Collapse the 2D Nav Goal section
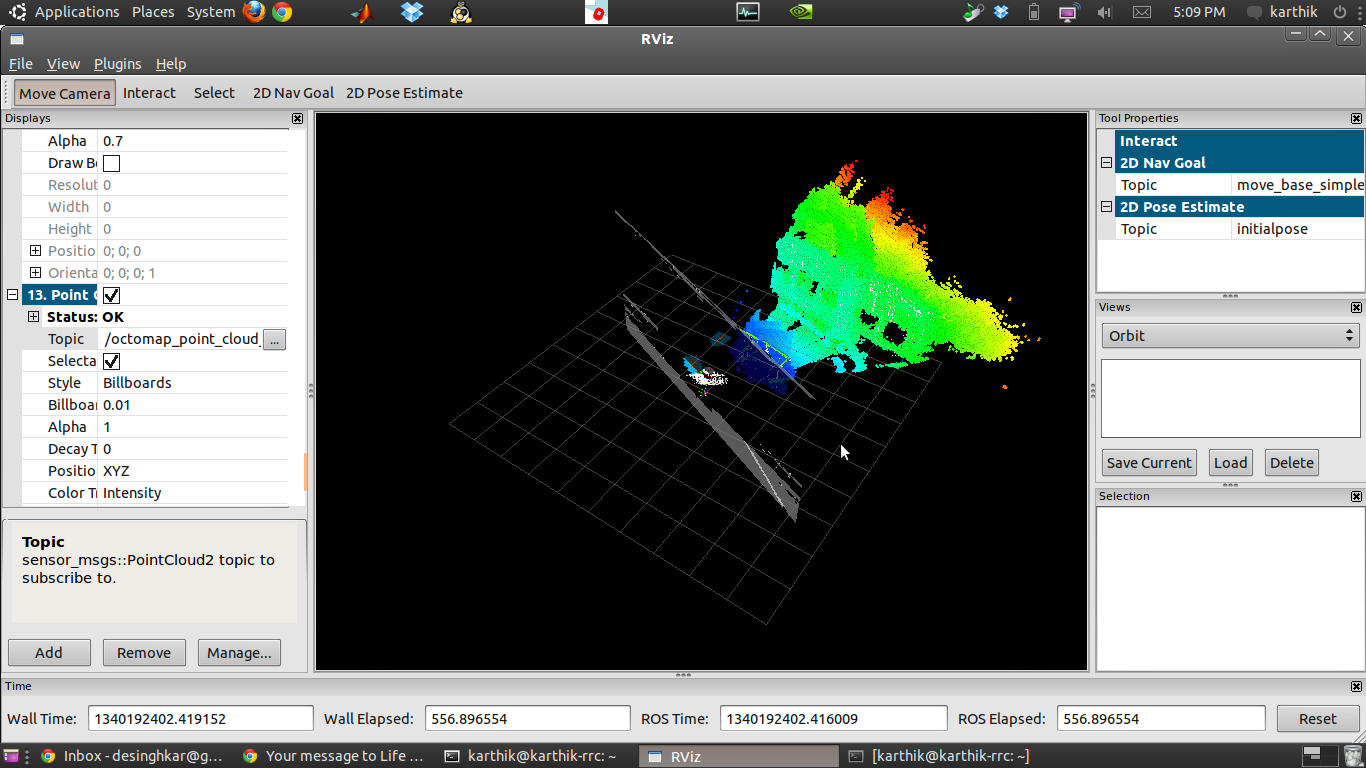 [1107, 163]
